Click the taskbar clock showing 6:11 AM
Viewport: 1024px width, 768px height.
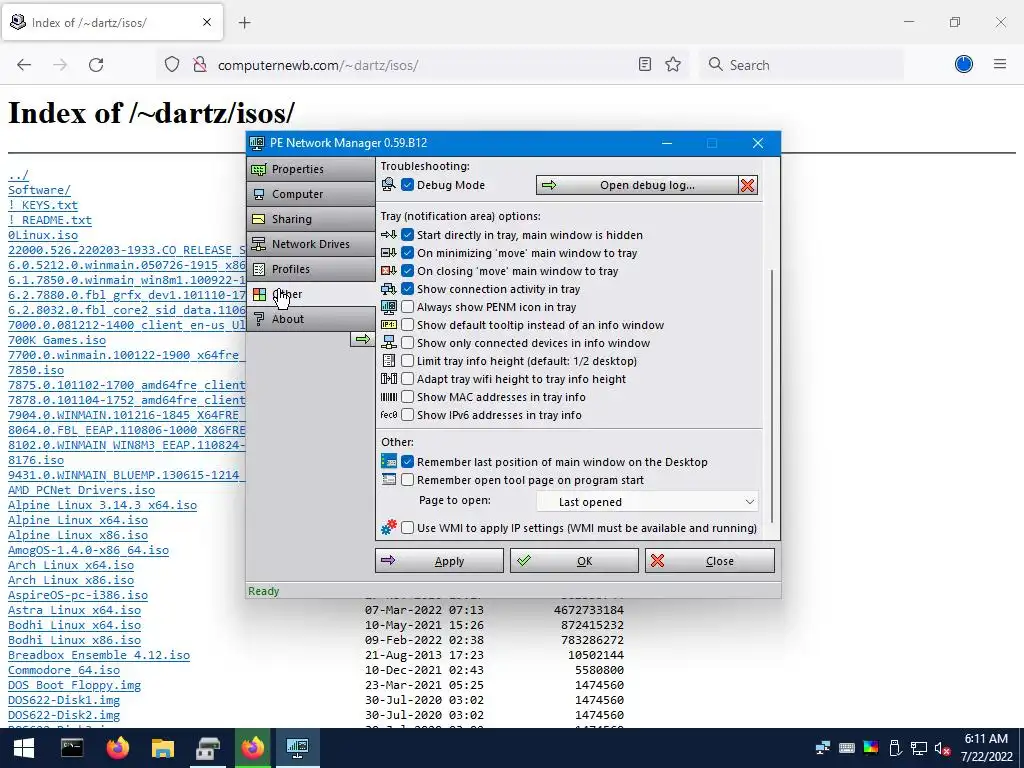tap(986, 748)
